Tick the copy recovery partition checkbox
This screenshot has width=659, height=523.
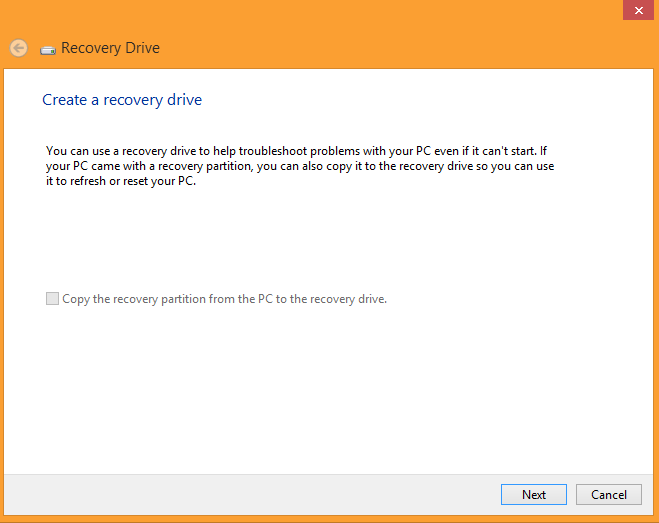click(52, 298)
